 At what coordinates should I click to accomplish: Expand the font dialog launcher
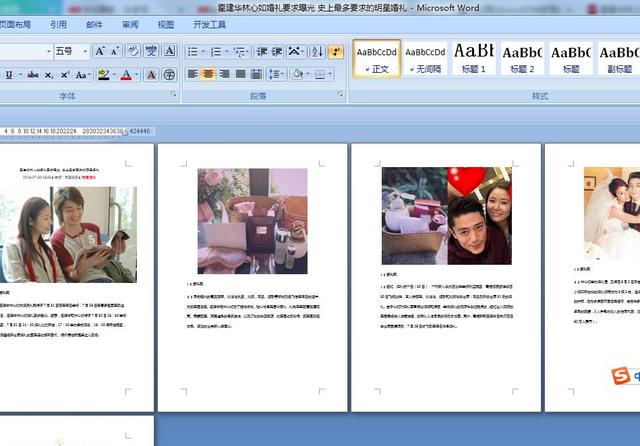[173, 95]
